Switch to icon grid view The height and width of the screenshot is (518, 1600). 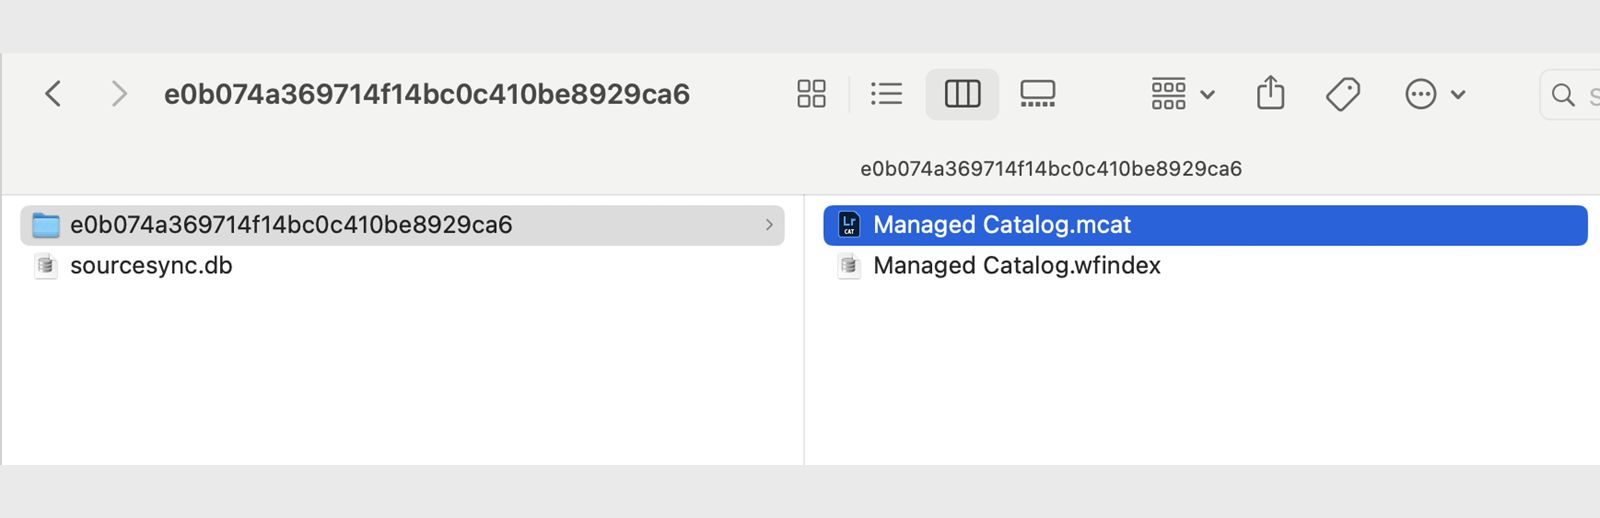(x=811, y=94)
